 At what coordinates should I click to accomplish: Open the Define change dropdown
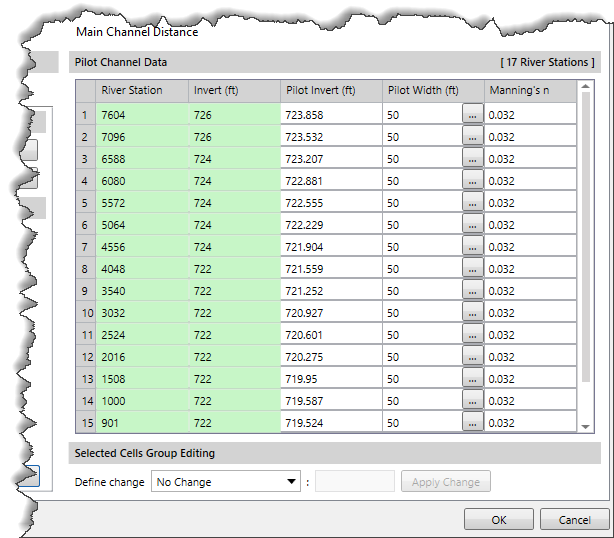tap(226, 481)
